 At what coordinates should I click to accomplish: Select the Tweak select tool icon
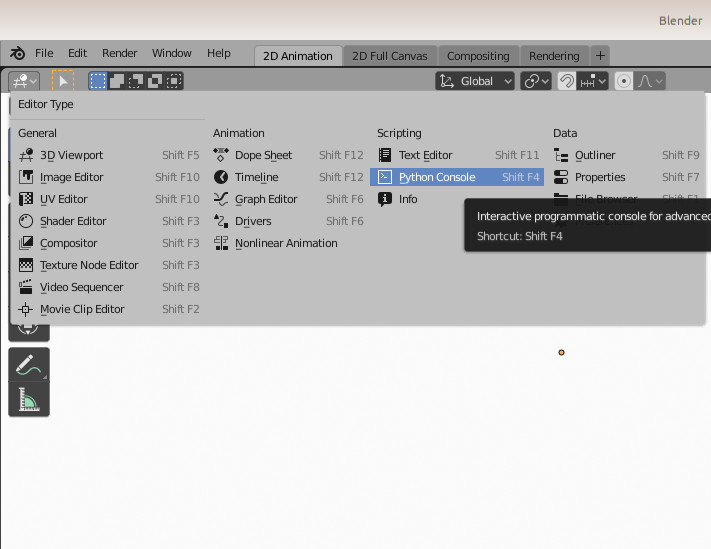(x=63, y=82)
